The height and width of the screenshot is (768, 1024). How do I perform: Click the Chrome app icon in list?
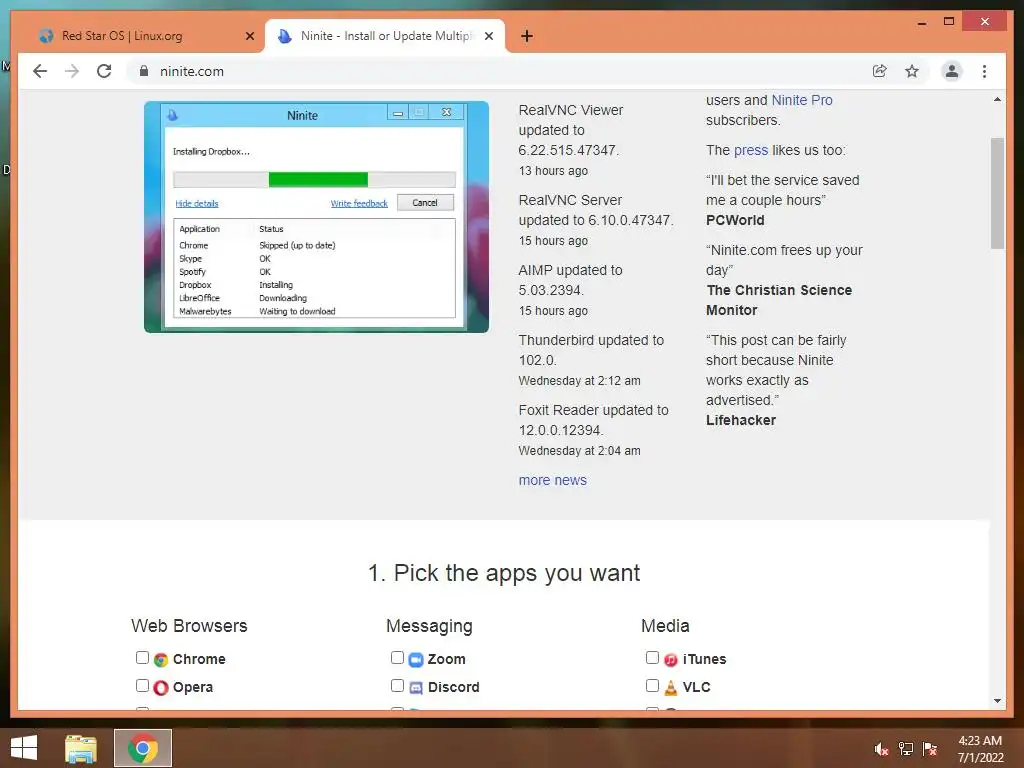[161, 660]
